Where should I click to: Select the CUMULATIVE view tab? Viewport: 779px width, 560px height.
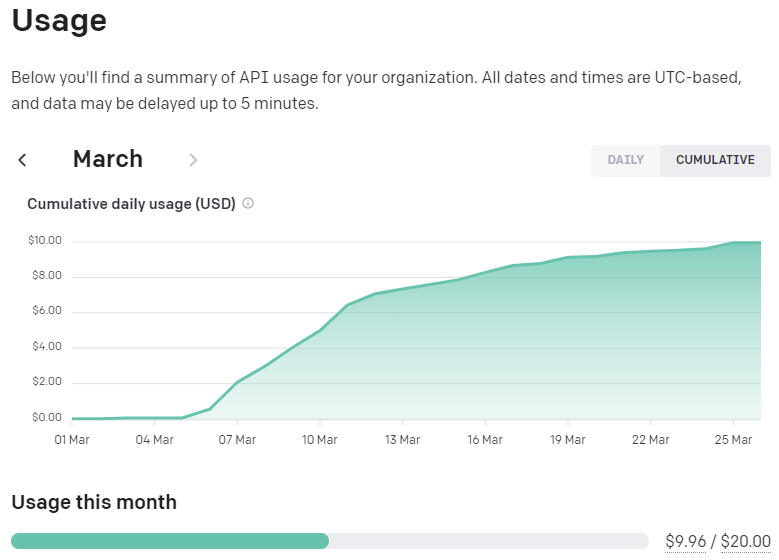point(715,160)
